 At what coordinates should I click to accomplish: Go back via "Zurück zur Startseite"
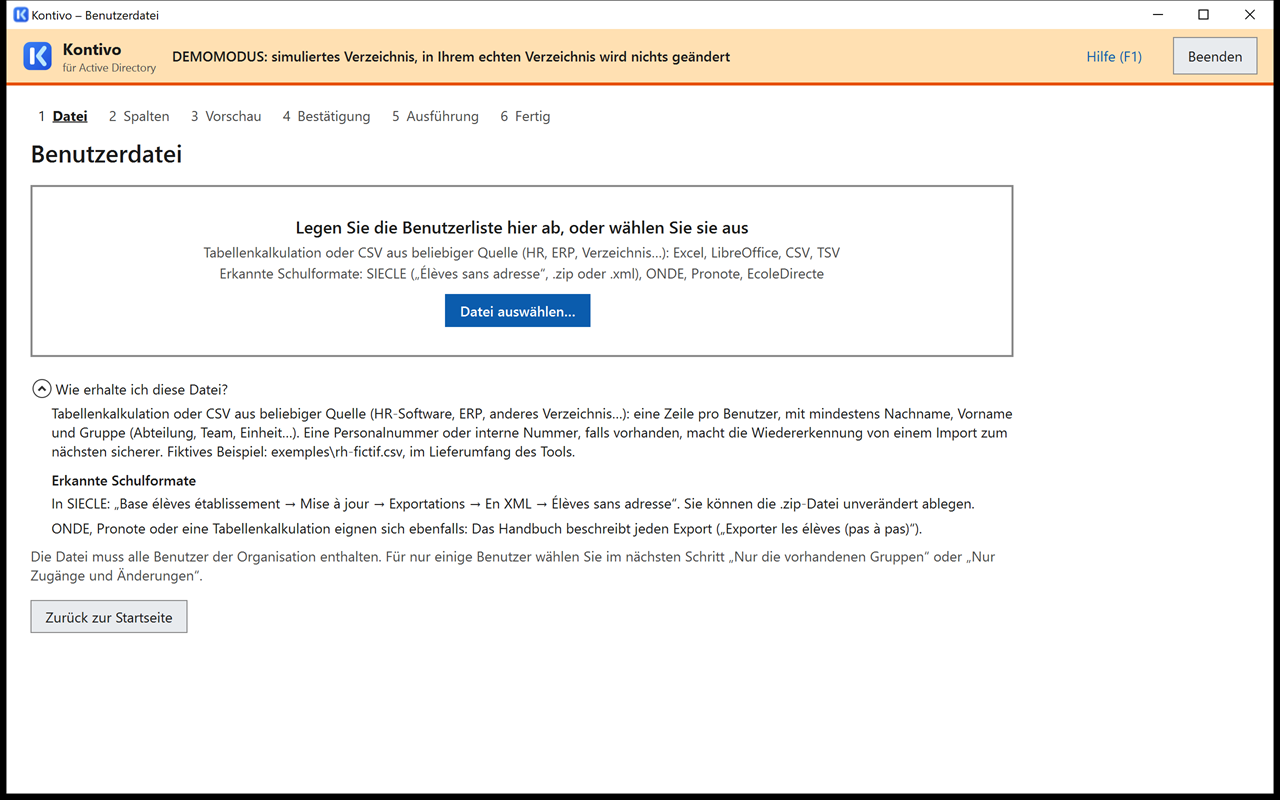(109, 617)
